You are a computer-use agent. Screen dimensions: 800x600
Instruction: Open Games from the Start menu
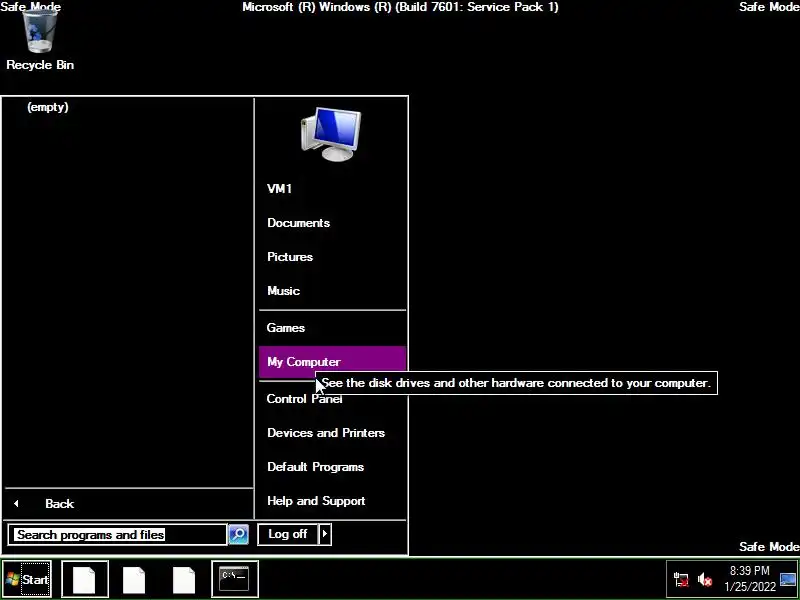(332, 328)
